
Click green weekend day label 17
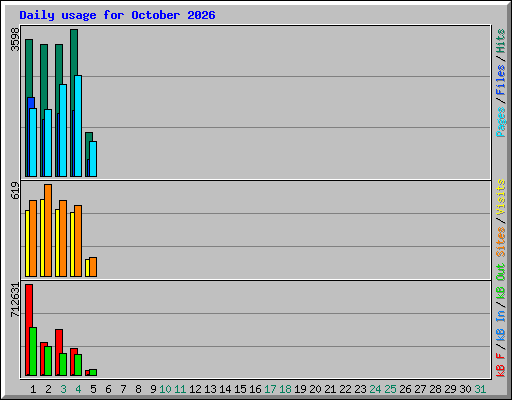click(270, 389)
